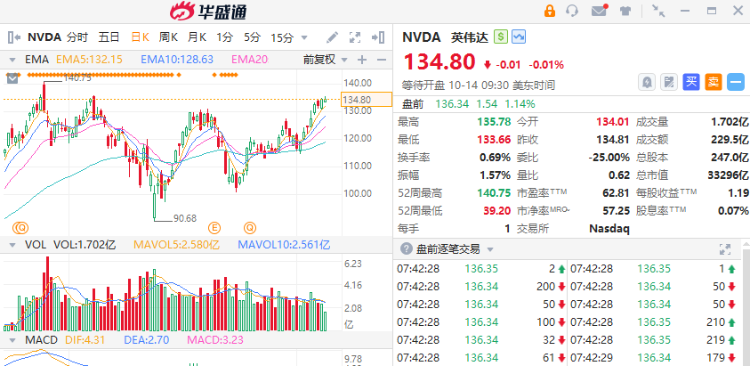Click the 52周最高 value 140.75
The image size is (750, 366).
494,193
